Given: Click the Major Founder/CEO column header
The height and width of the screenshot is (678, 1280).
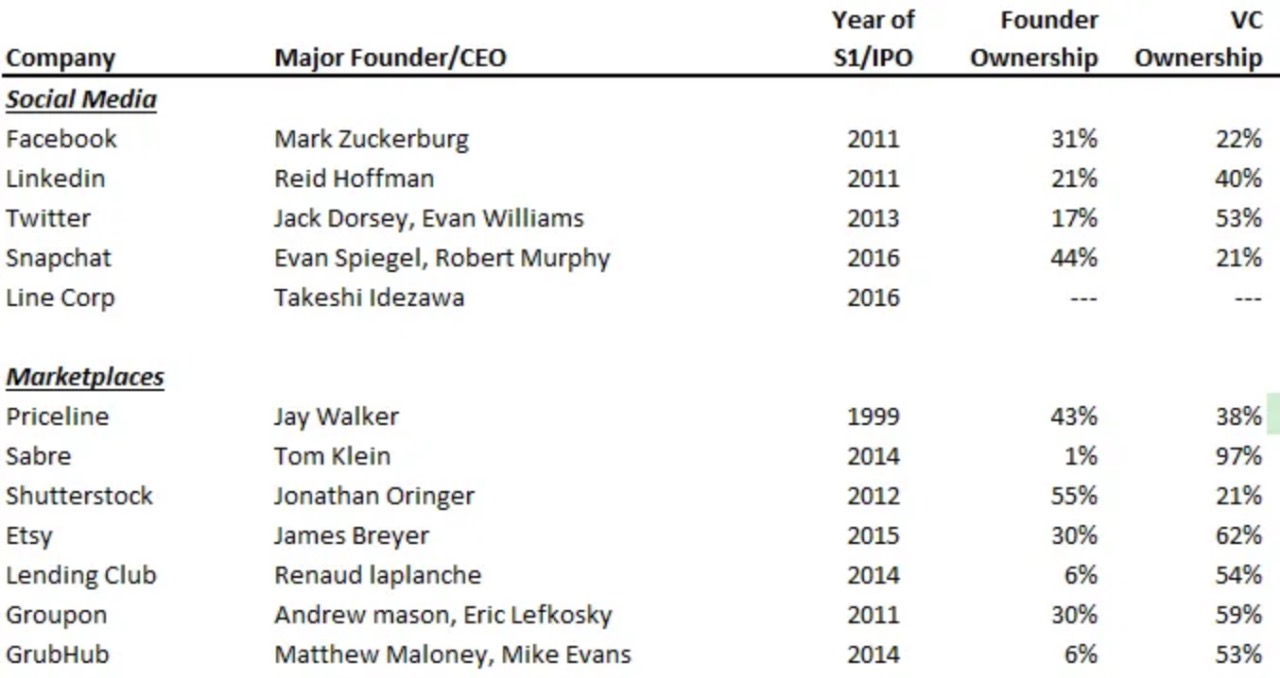Looking at the screenshot, I should (390, 58).
